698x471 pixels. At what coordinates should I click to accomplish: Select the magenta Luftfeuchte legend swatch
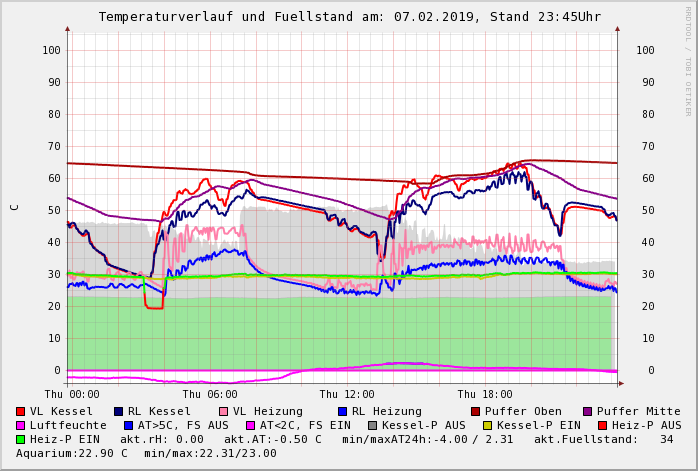[x=21, y=425]
